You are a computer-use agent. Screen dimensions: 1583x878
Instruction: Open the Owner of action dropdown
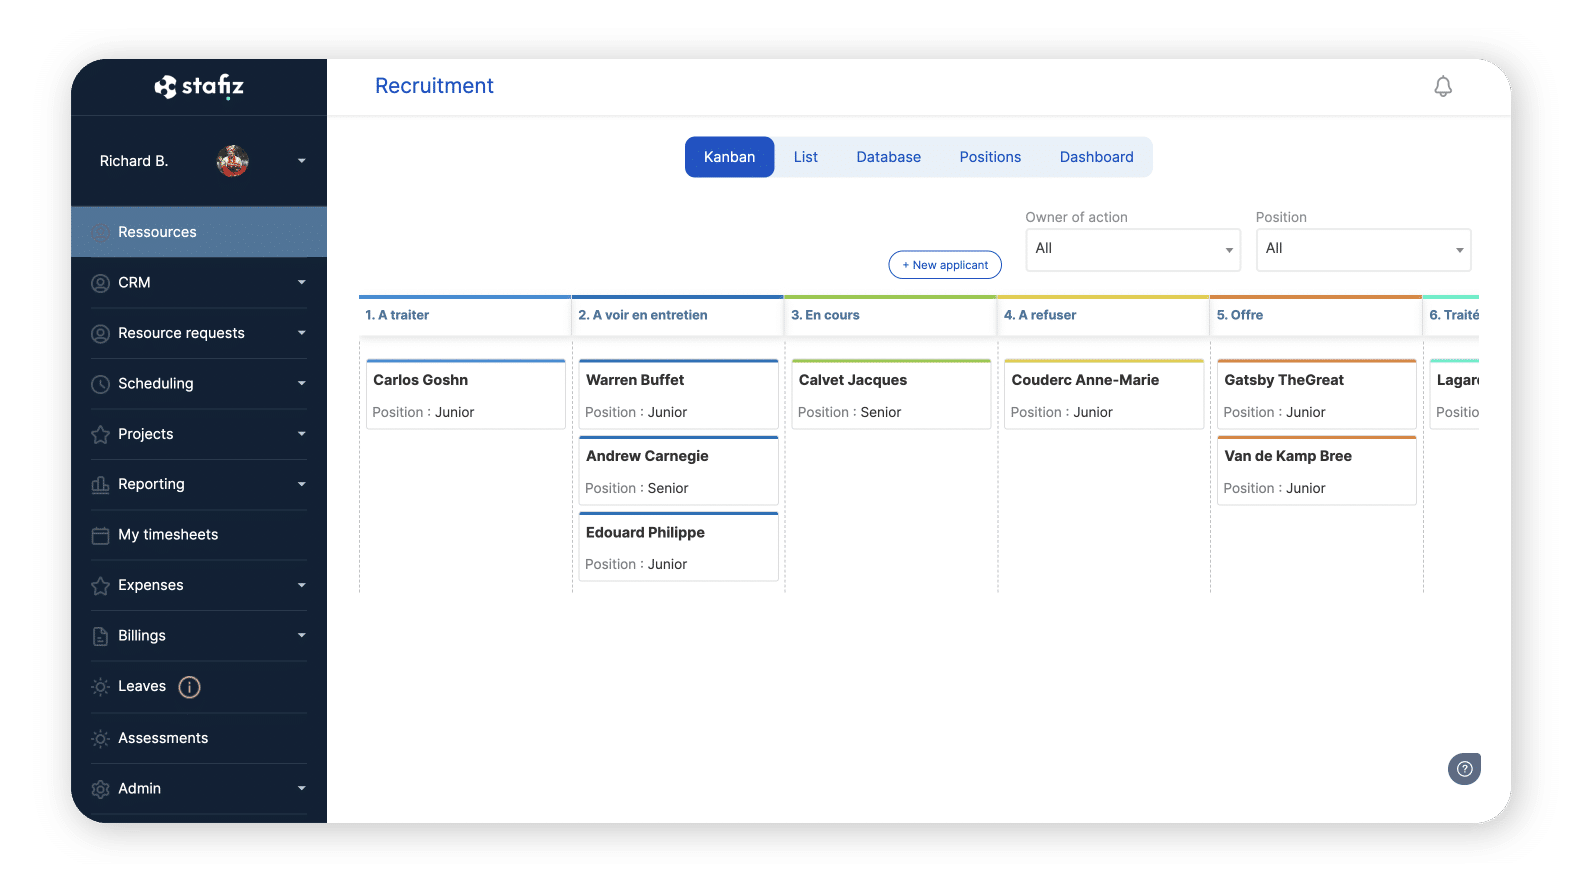click(x=1132, y=249)
